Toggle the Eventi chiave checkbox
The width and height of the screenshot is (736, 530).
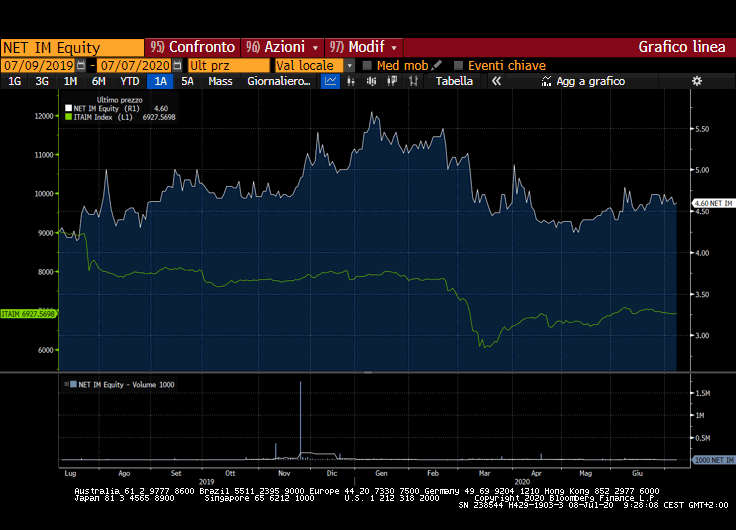tap(458, 65)
